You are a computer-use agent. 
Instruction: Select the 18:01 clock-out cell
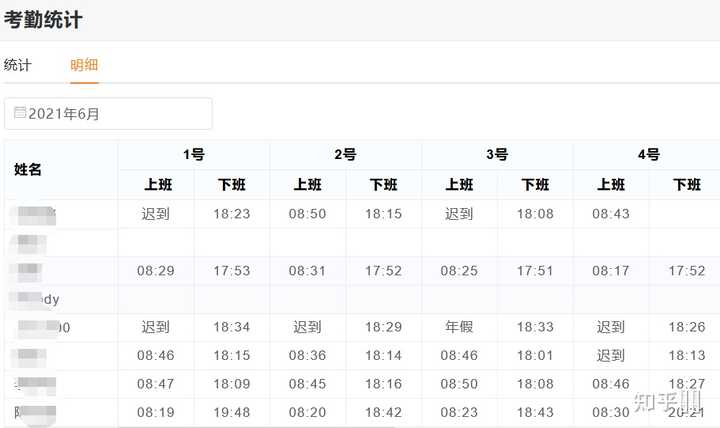tap(535, 355)
